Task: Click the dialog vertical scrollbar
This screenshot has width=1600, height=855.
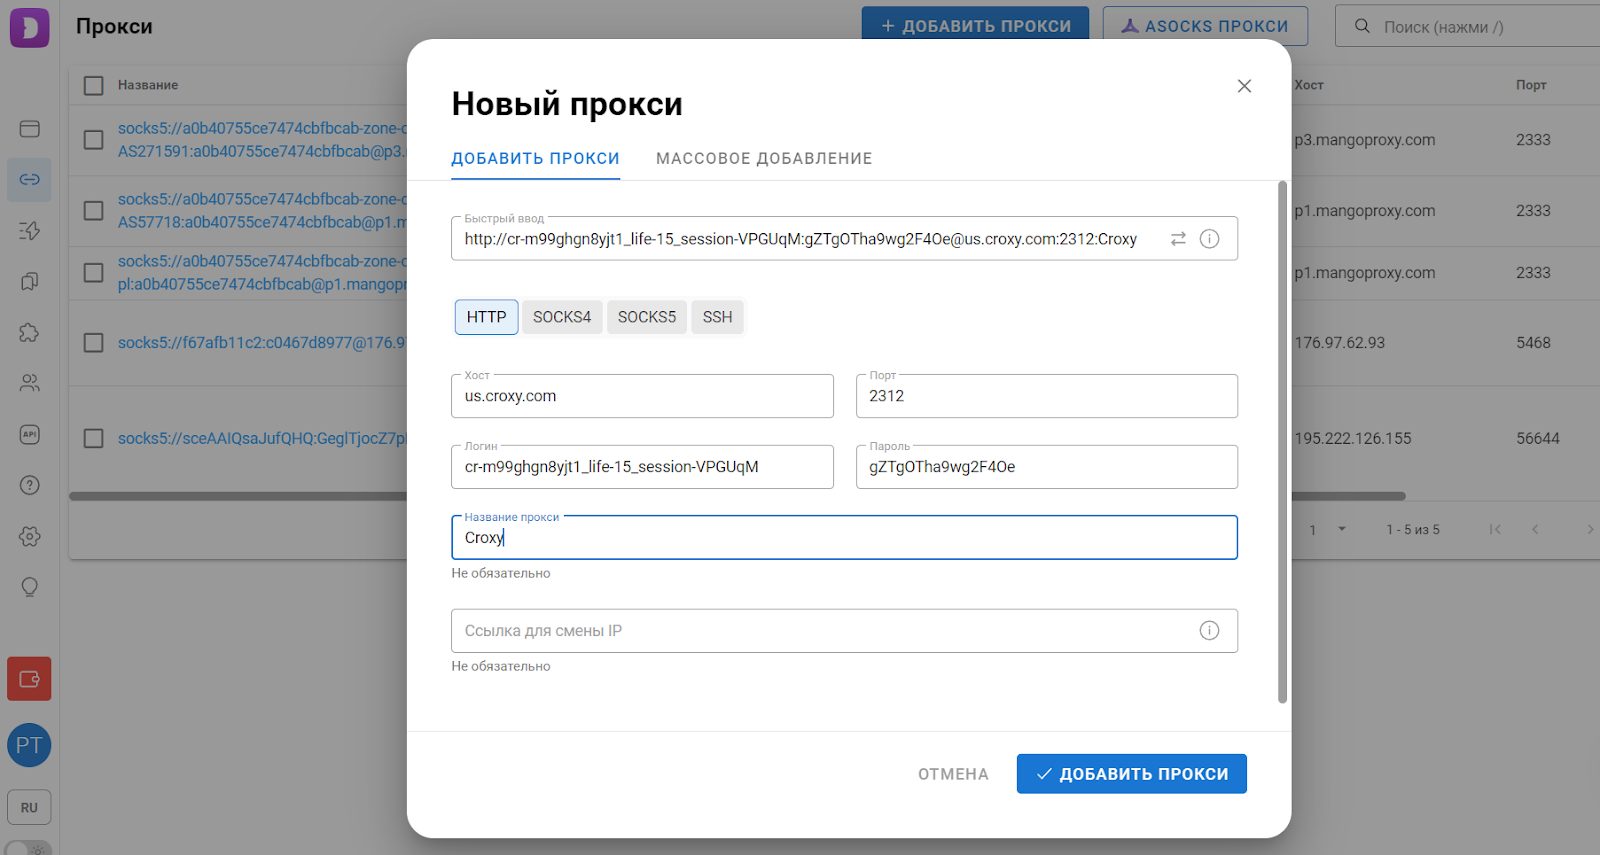Action: click(x=1282, y=441)
